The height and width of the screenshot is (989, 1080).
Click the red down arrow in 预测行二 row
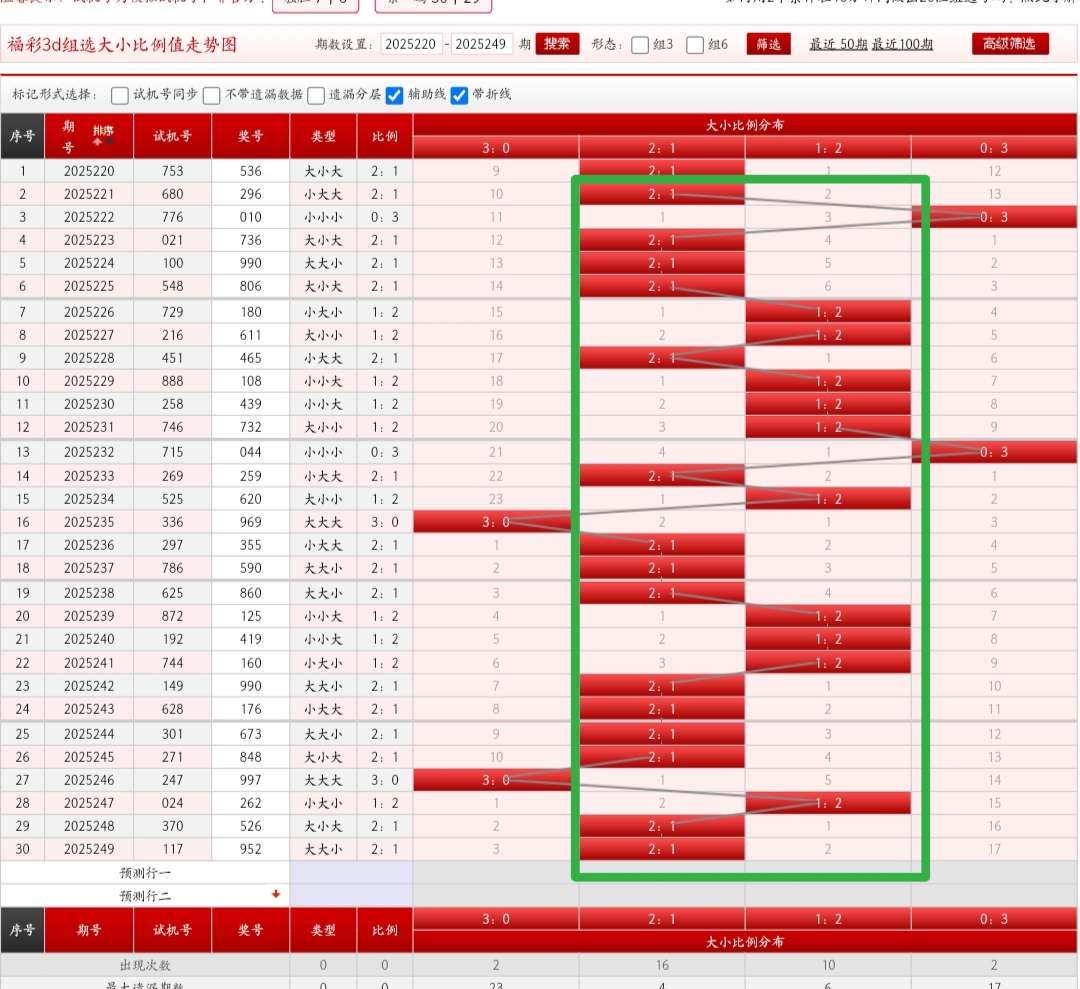click(x=276, y=894)
